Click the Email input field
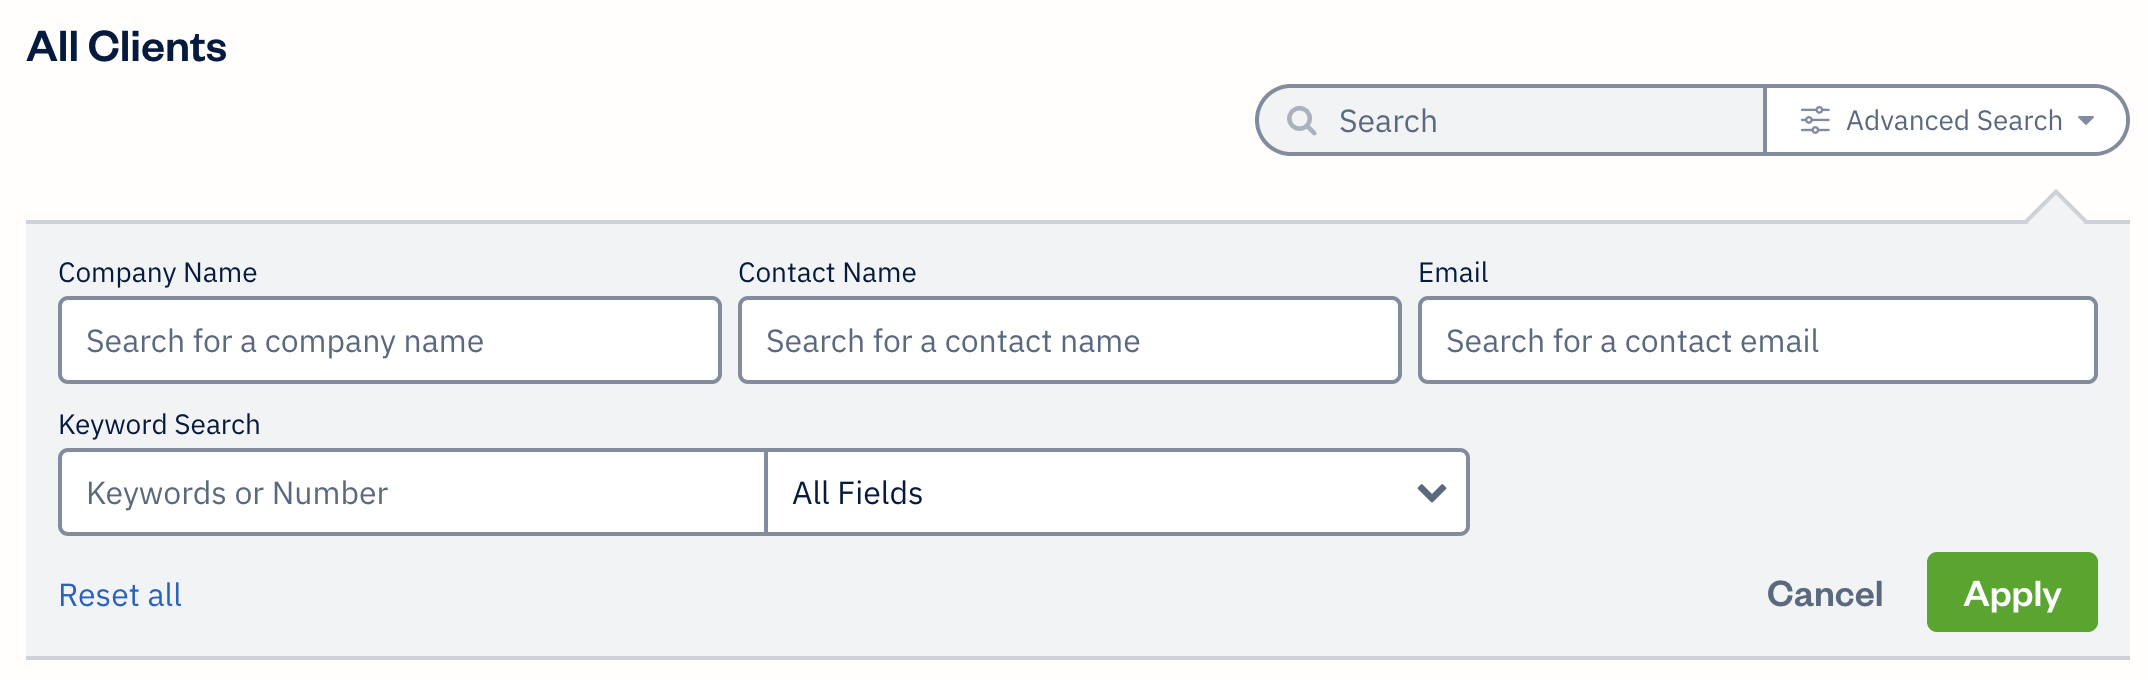 pyautogui.click(x=1756, y=340)
